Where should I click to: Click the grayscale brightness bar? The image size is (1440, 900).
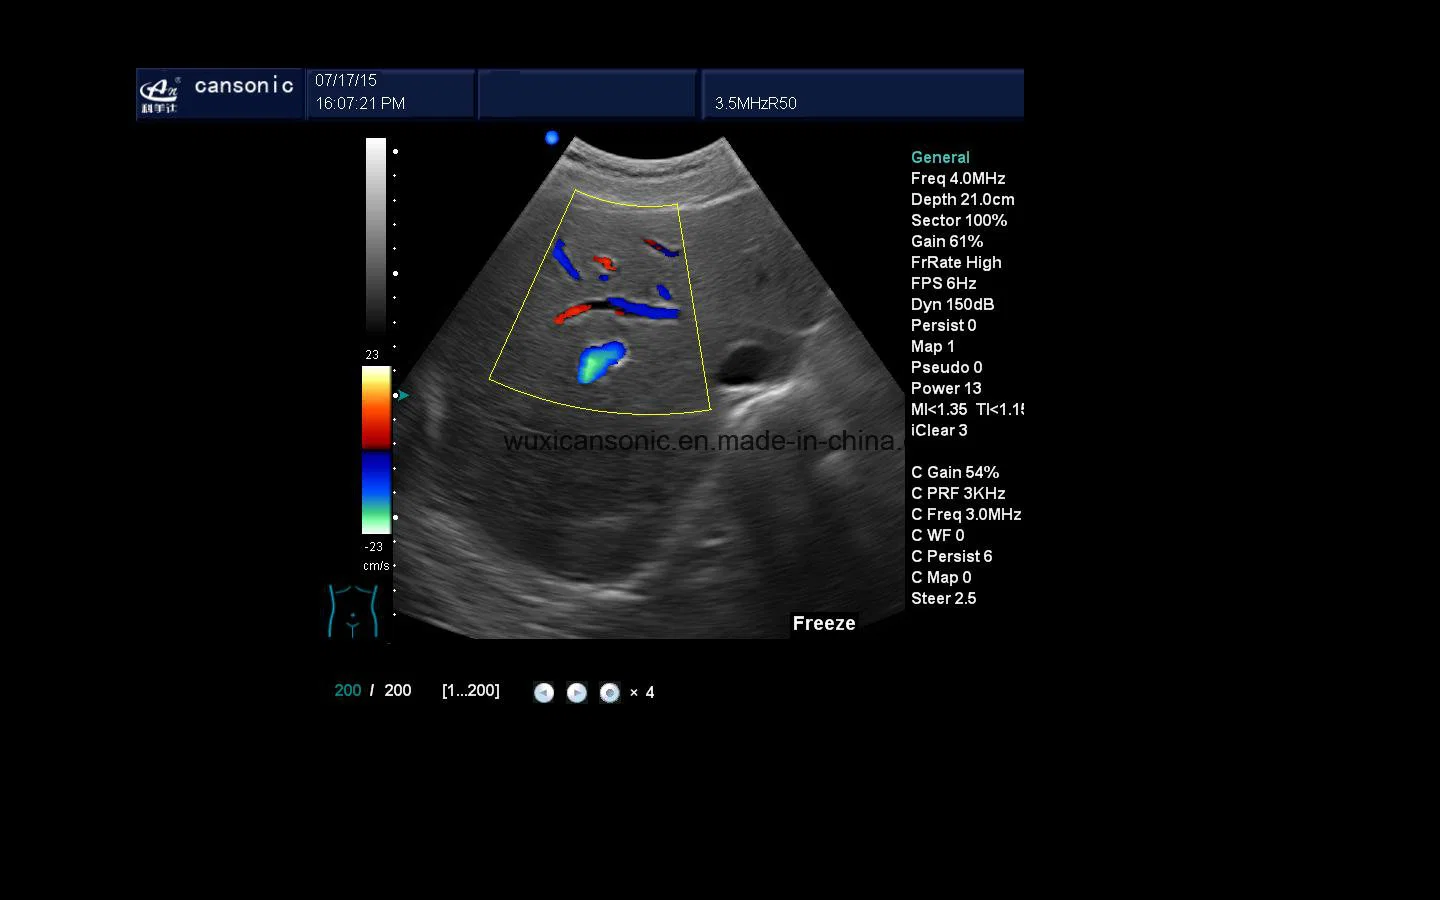coord(376,235)
